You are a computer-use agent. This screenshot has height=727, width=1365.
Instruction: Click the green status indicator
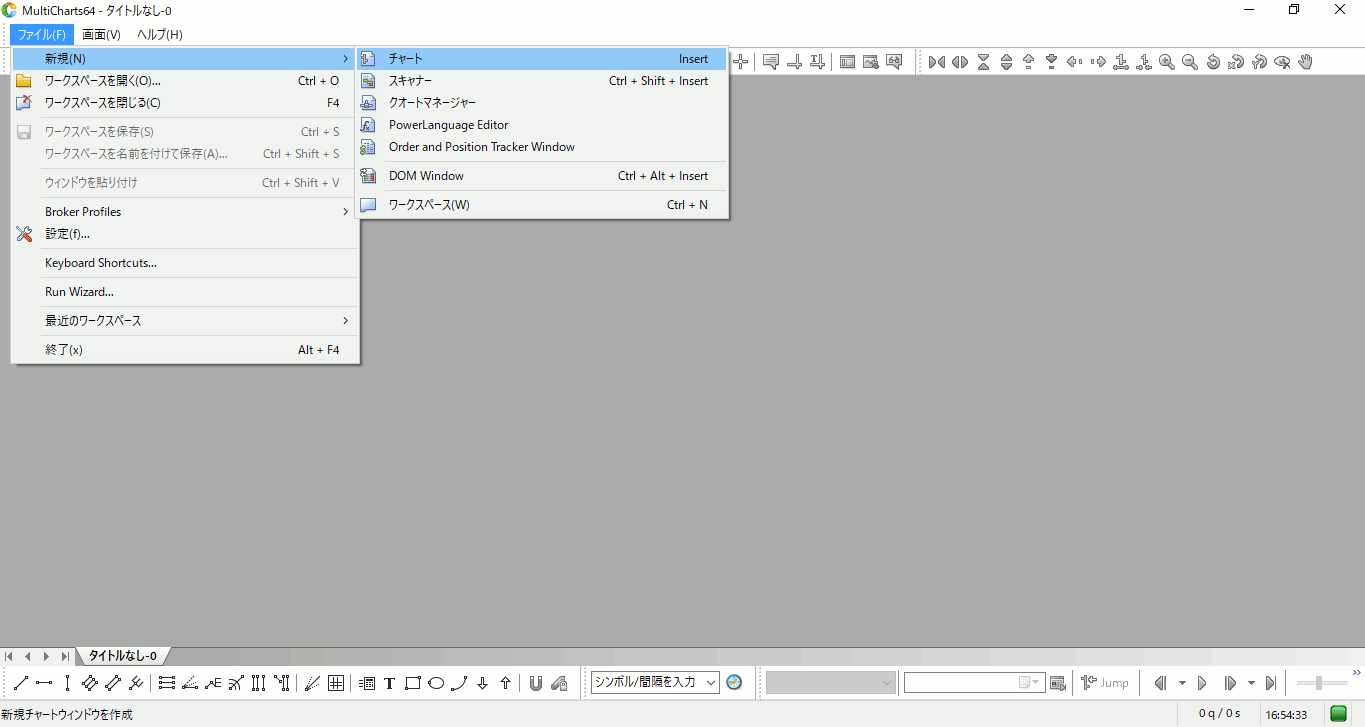coord(1338,714)
